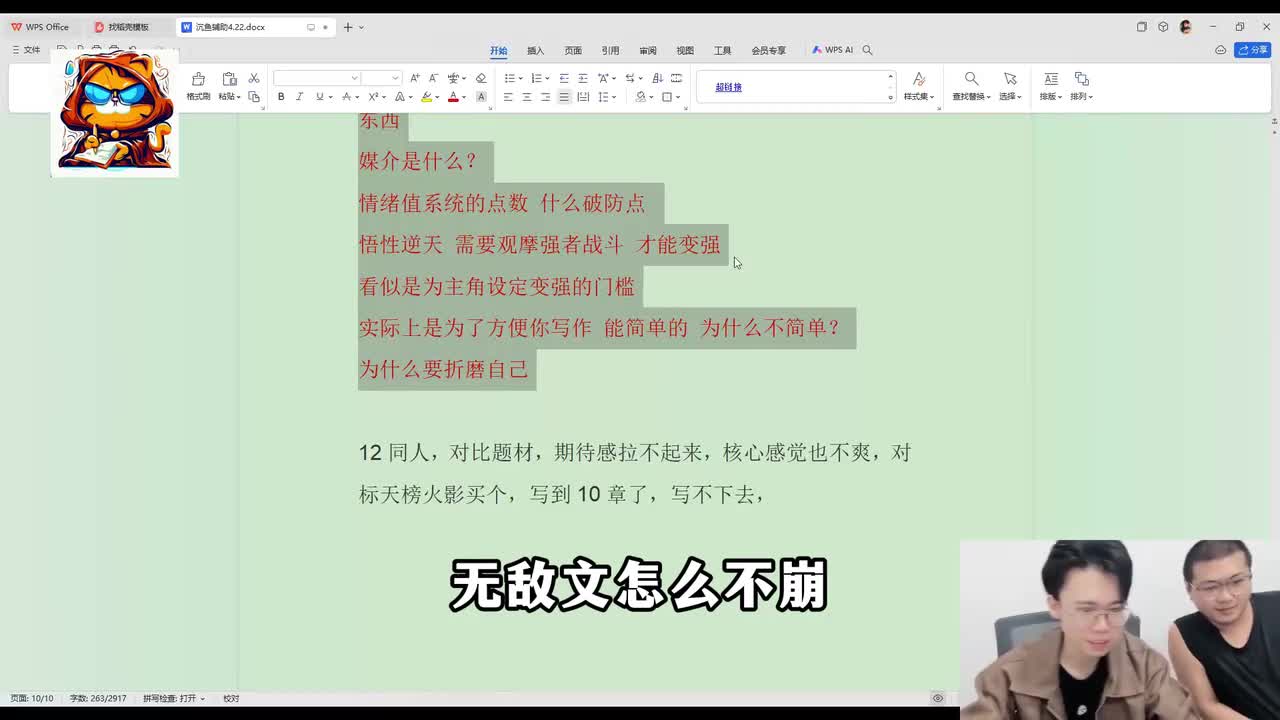Expand the styles gallery list
This screenshot has height=720, width=1280.
pyautogui.click(x=890, y=97)
